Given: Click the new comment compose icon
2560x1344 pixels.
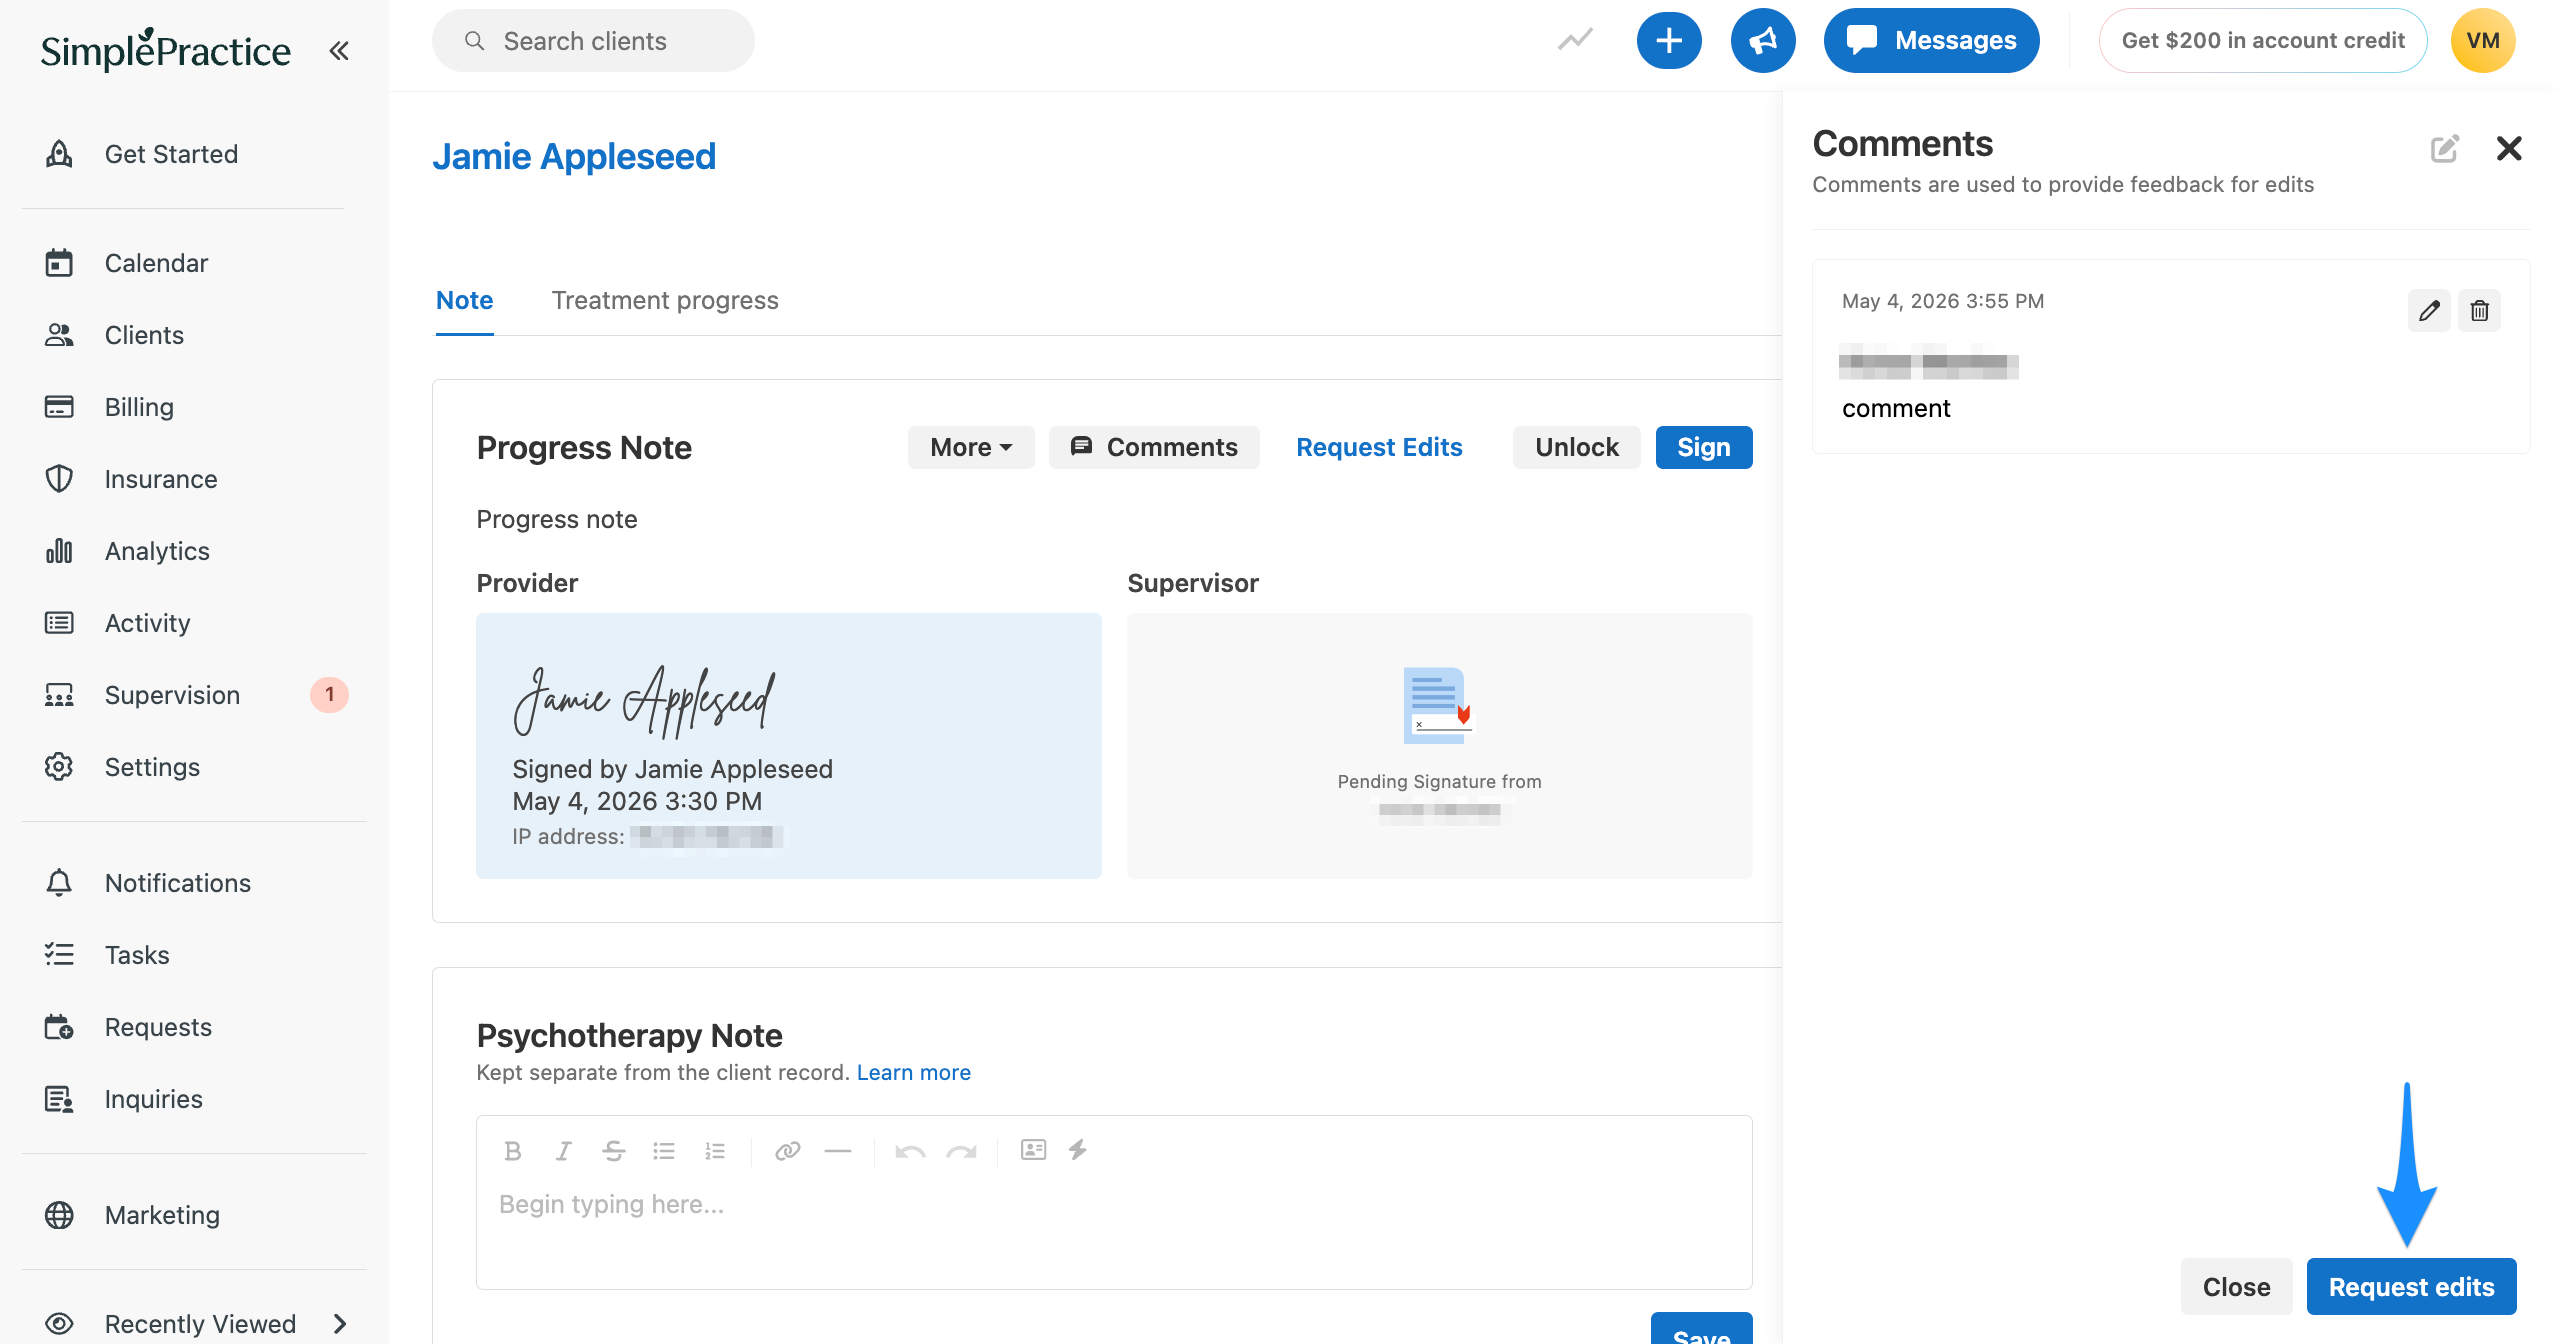Looking at the screenshot, I should pos(2445,149).
